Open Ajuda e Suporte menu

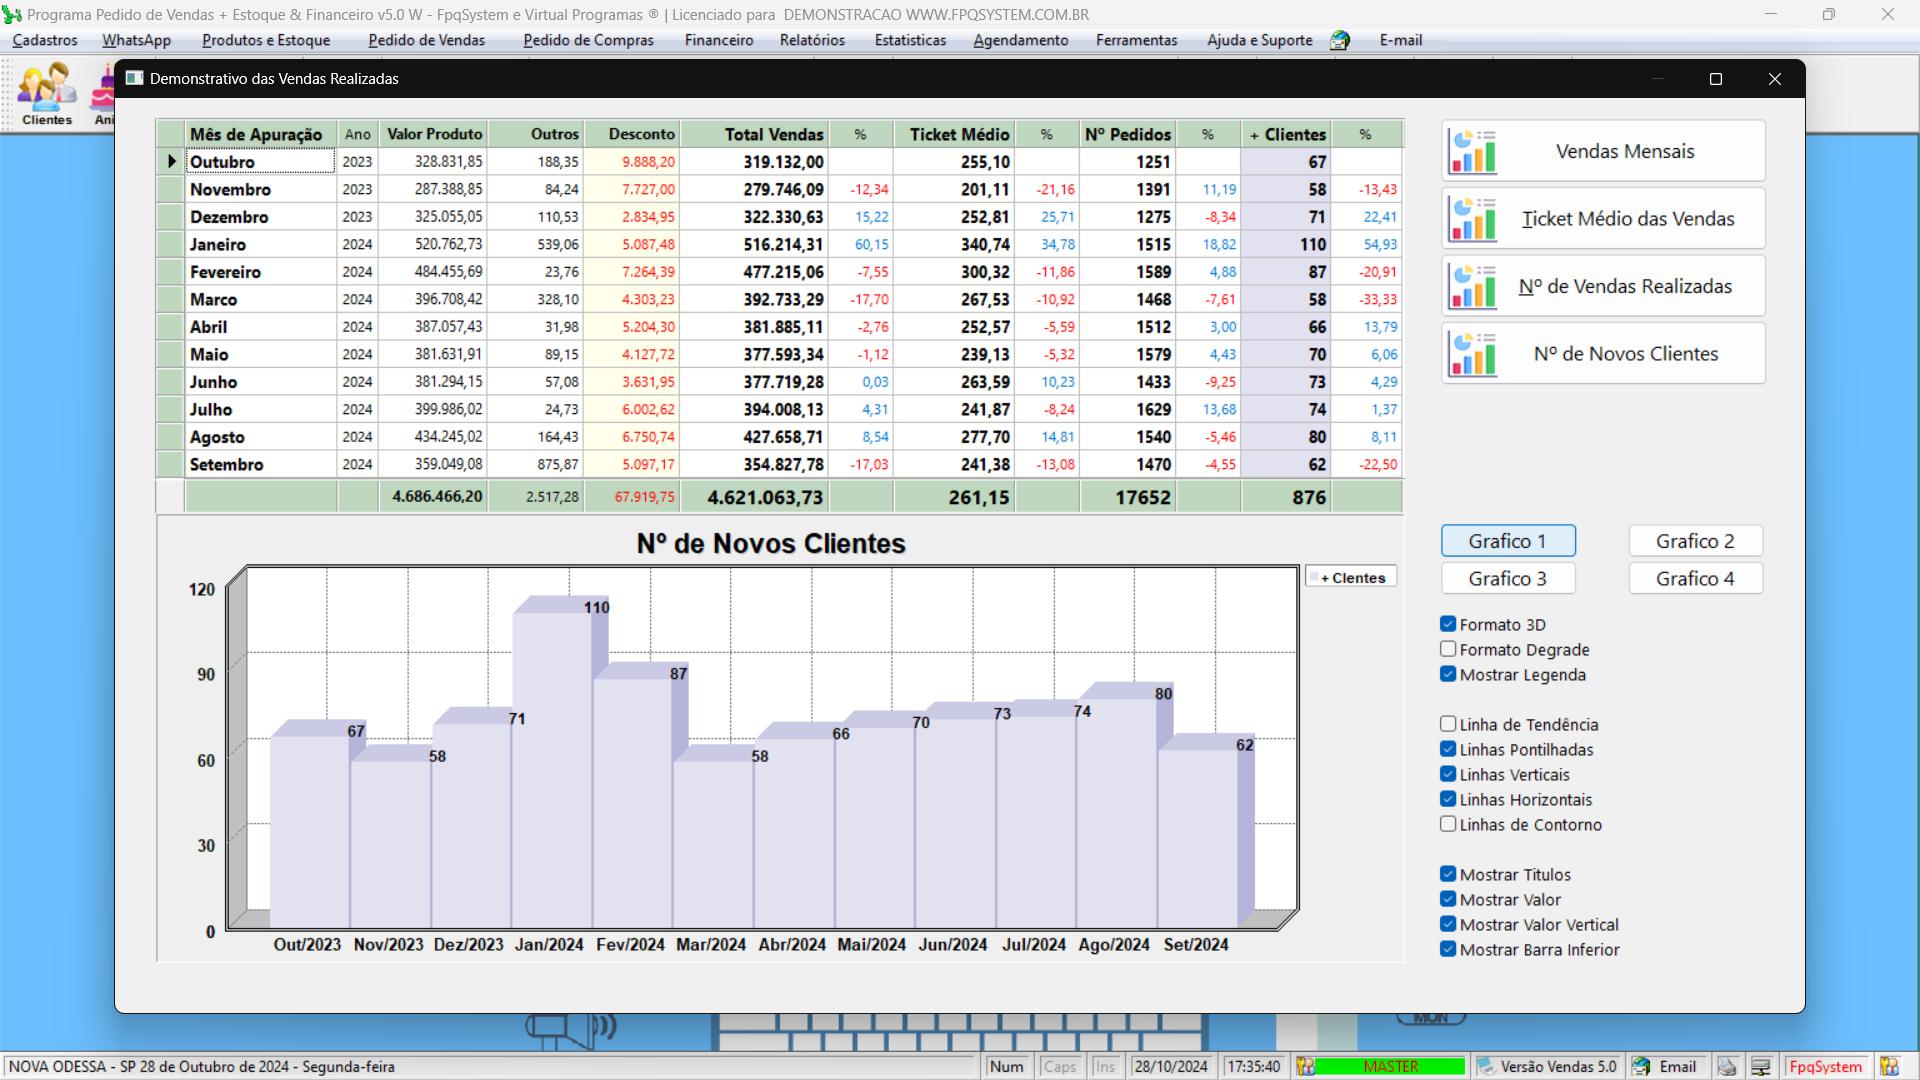(x=1259, y=40)
